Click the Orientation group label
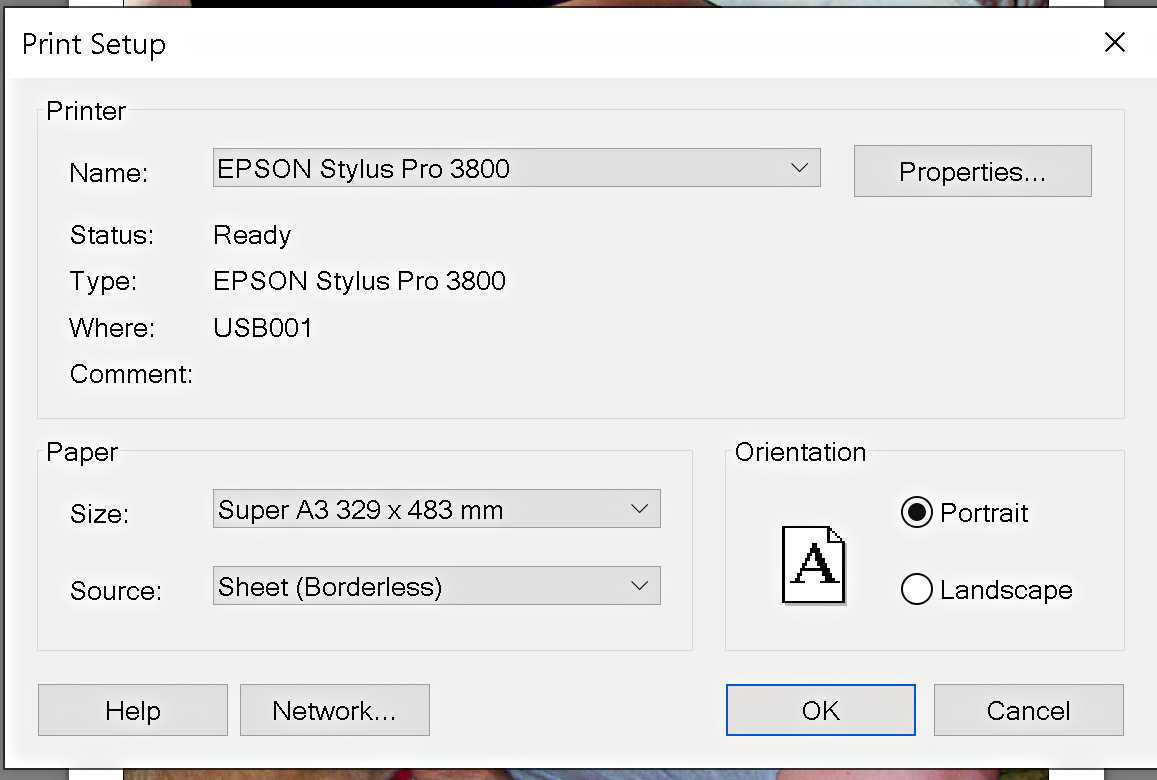 800,452
